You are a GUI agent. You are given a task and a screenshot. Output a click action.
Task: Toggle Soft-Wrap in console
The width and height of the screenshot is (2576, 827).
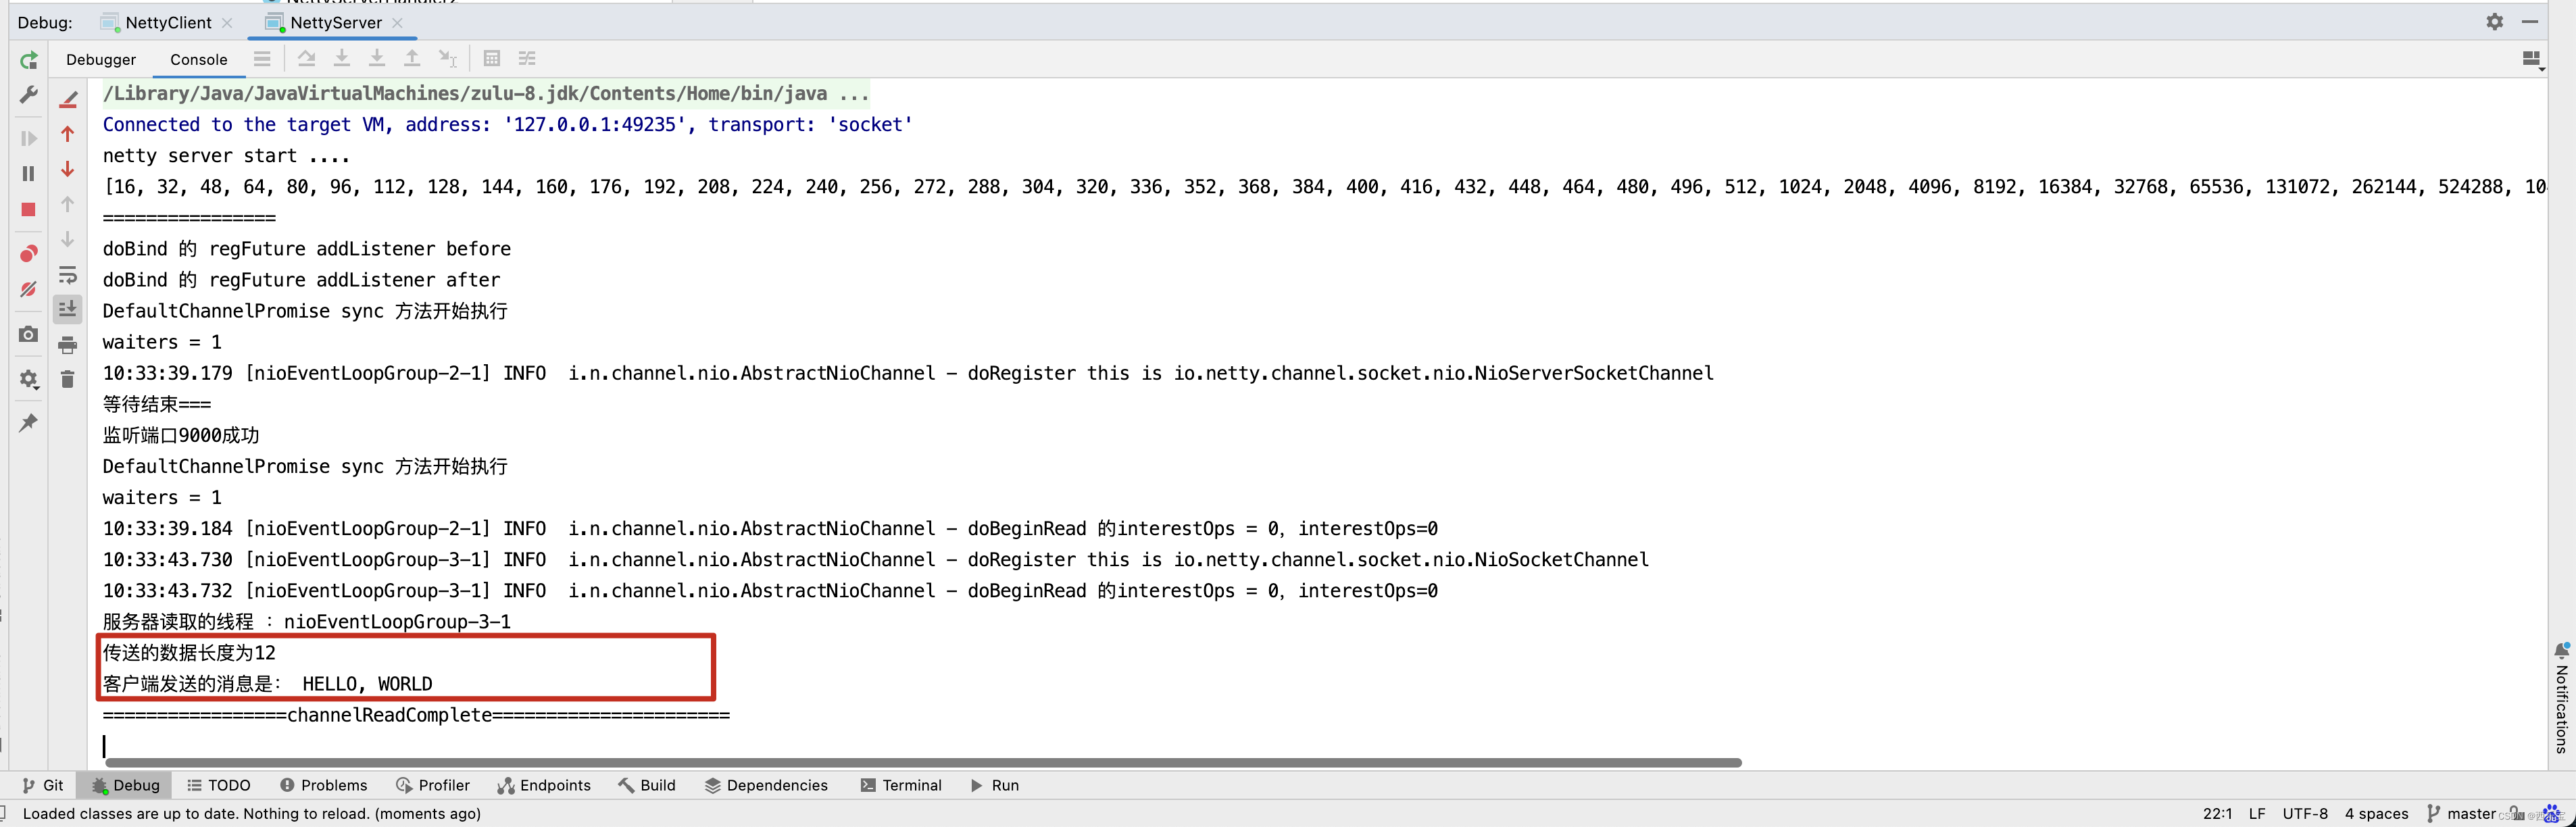tap(67, 275)
